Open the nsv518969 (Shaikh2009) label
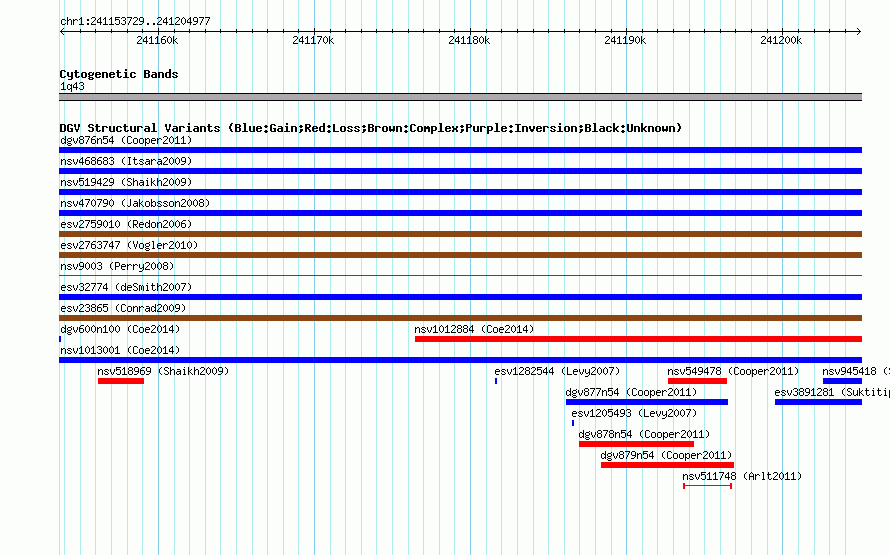890x555 pixels. tap(163, 371)
